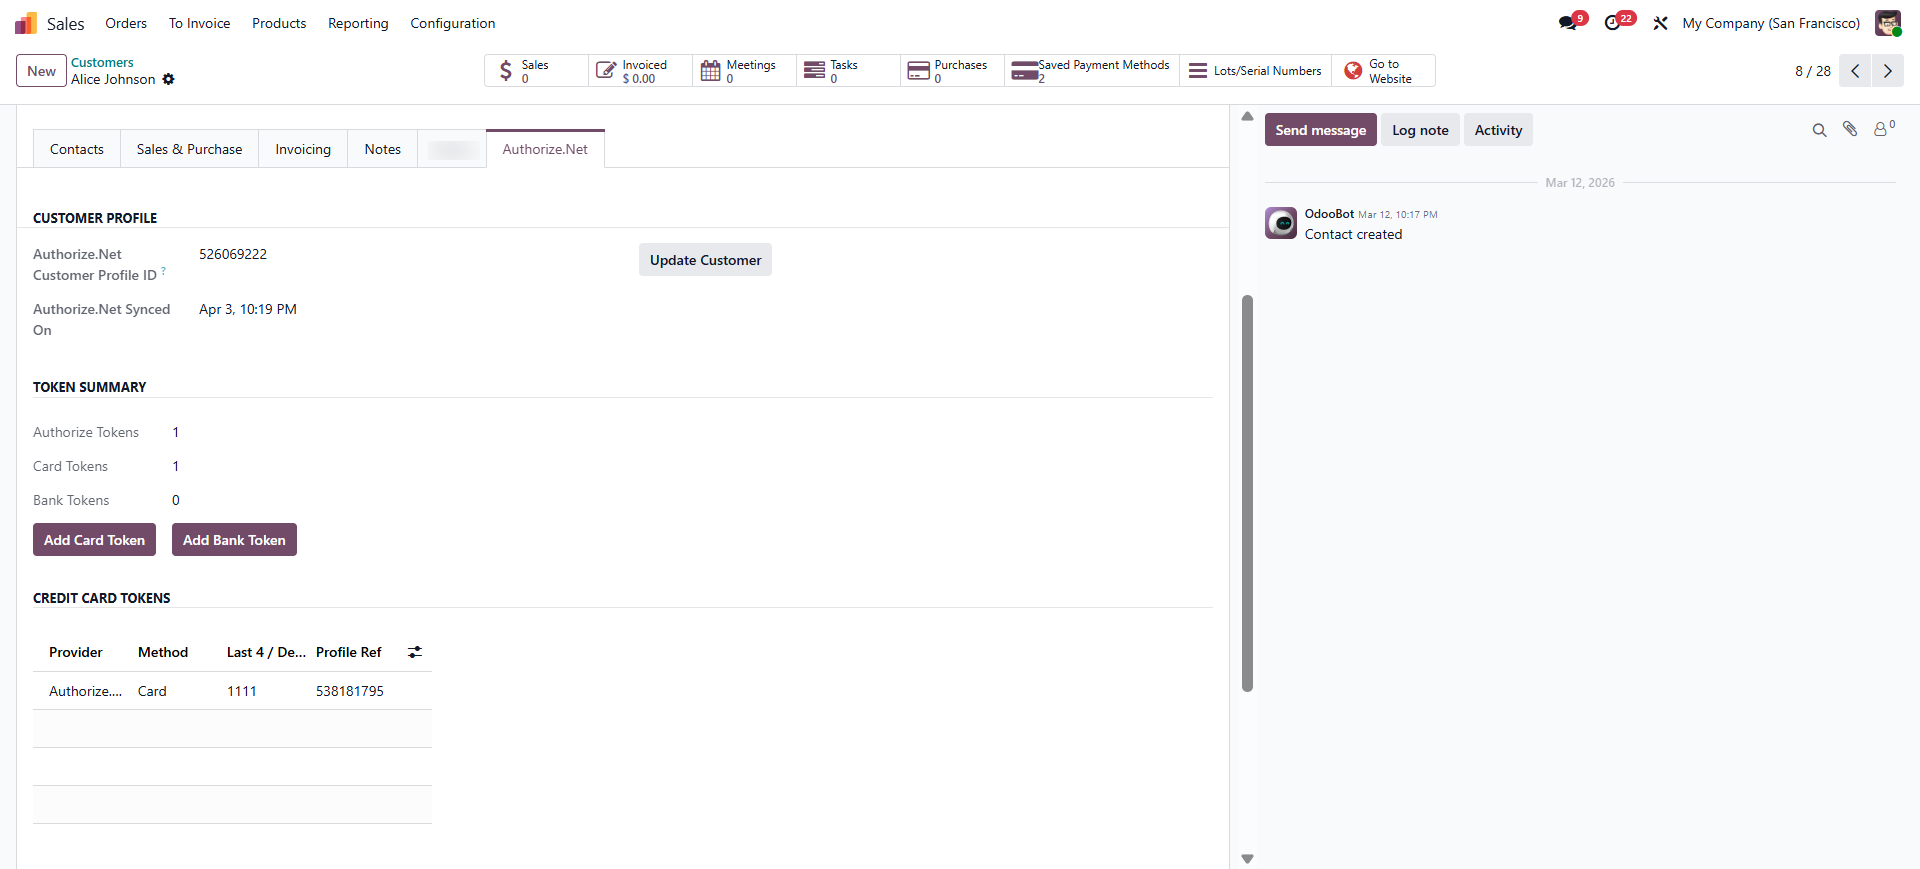Sort by Provider column header
1920x869 pixels.
[x=76, y=652]
